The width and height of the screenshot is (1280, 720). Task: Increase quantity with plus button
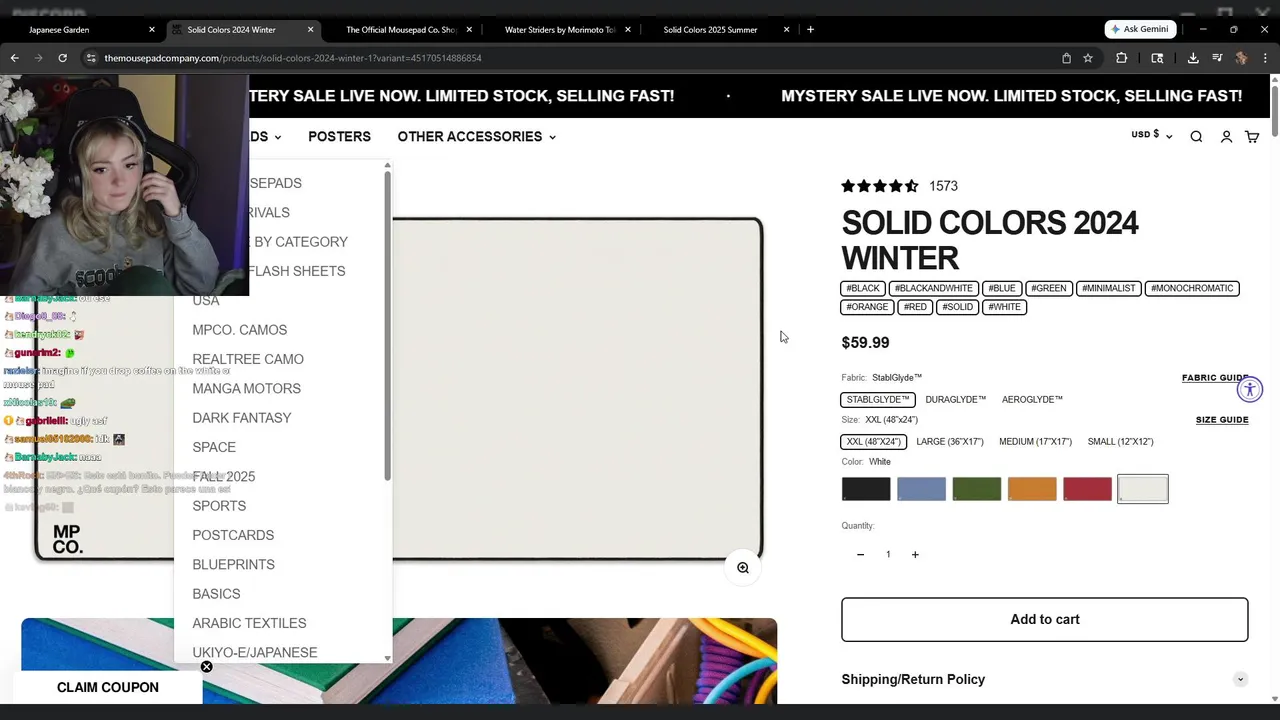click(915, 555)
